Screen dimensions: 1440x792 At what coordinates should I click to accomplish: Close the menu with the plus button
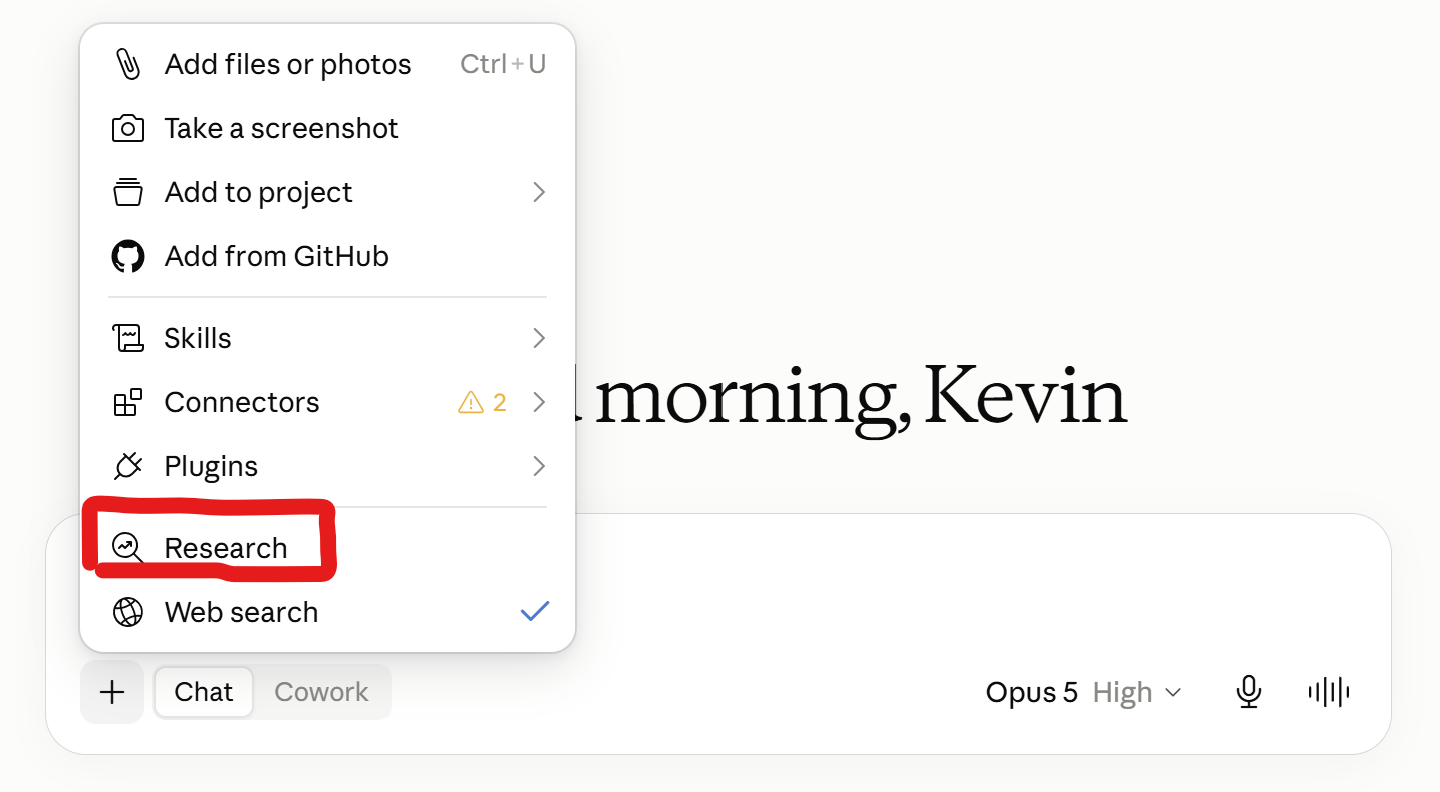click(x=112, y=692)
